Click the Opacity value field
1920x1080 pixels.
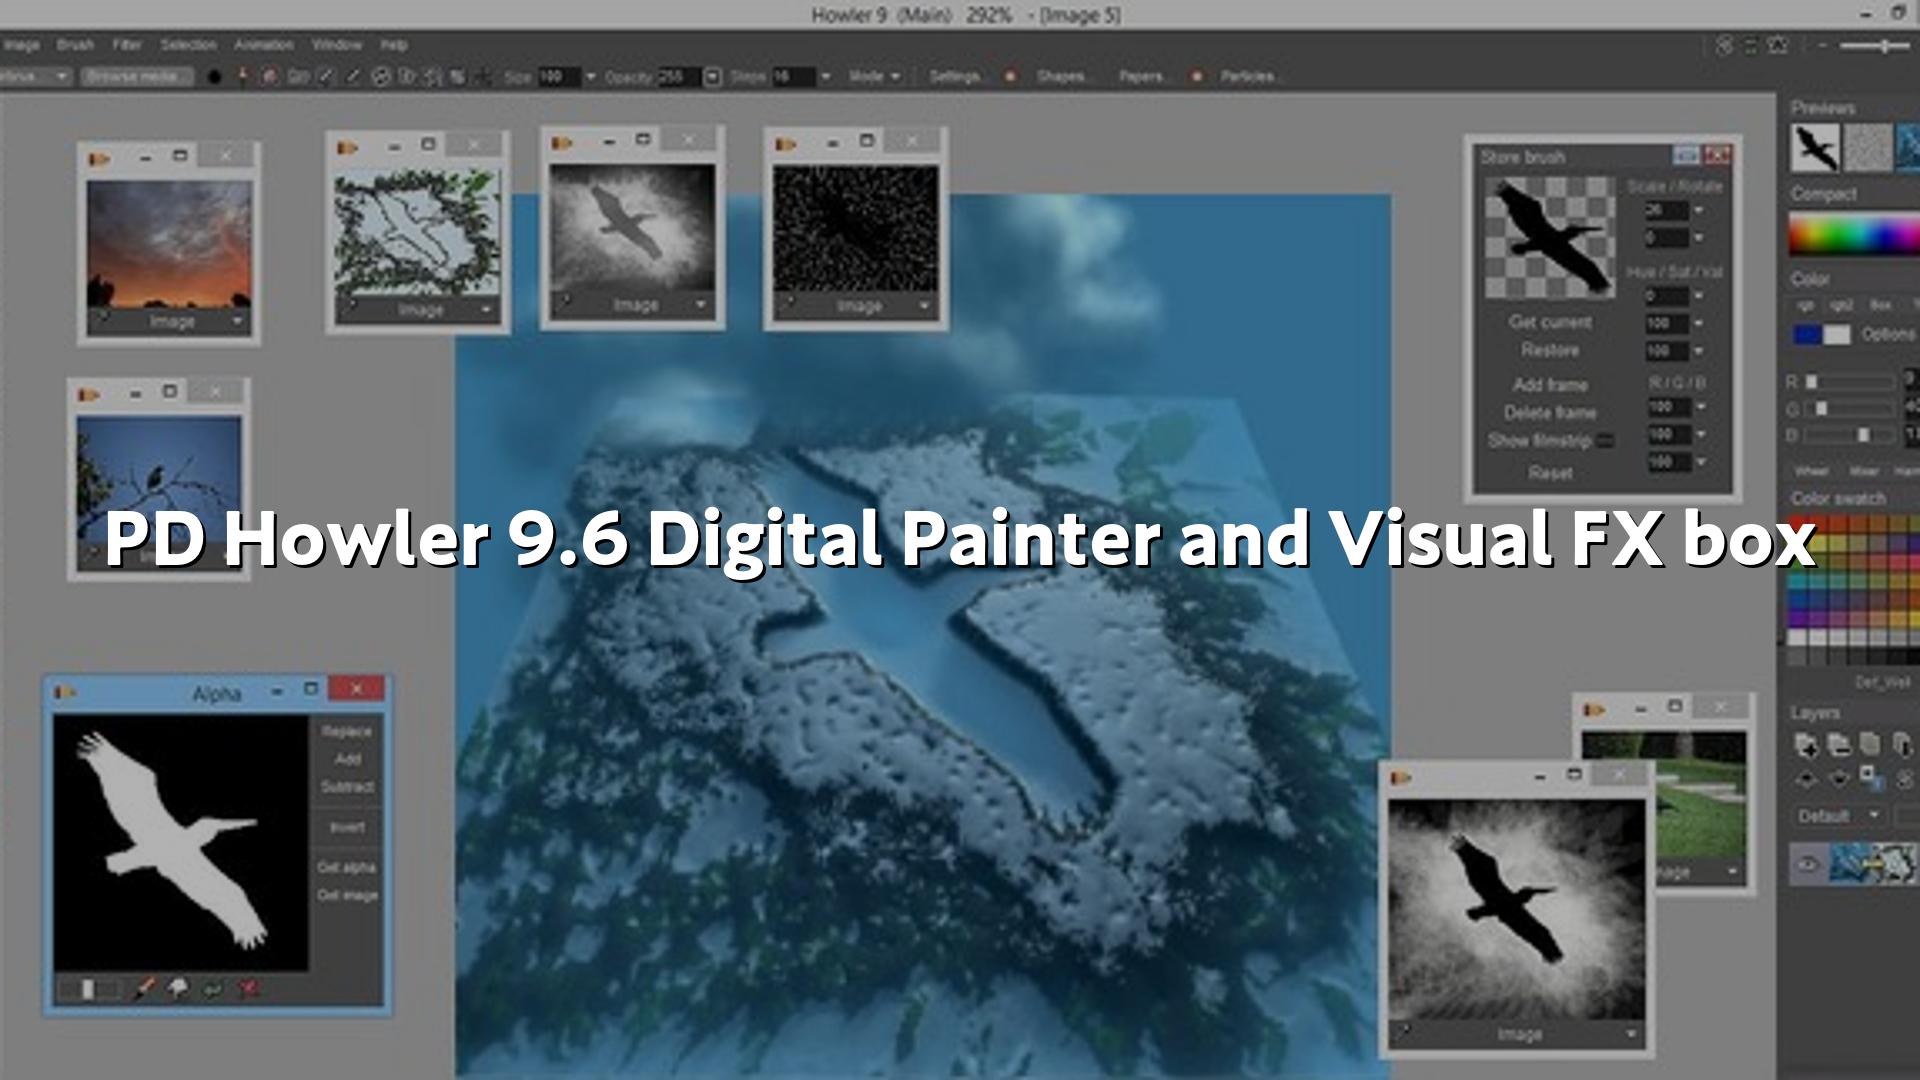(678, 77)
